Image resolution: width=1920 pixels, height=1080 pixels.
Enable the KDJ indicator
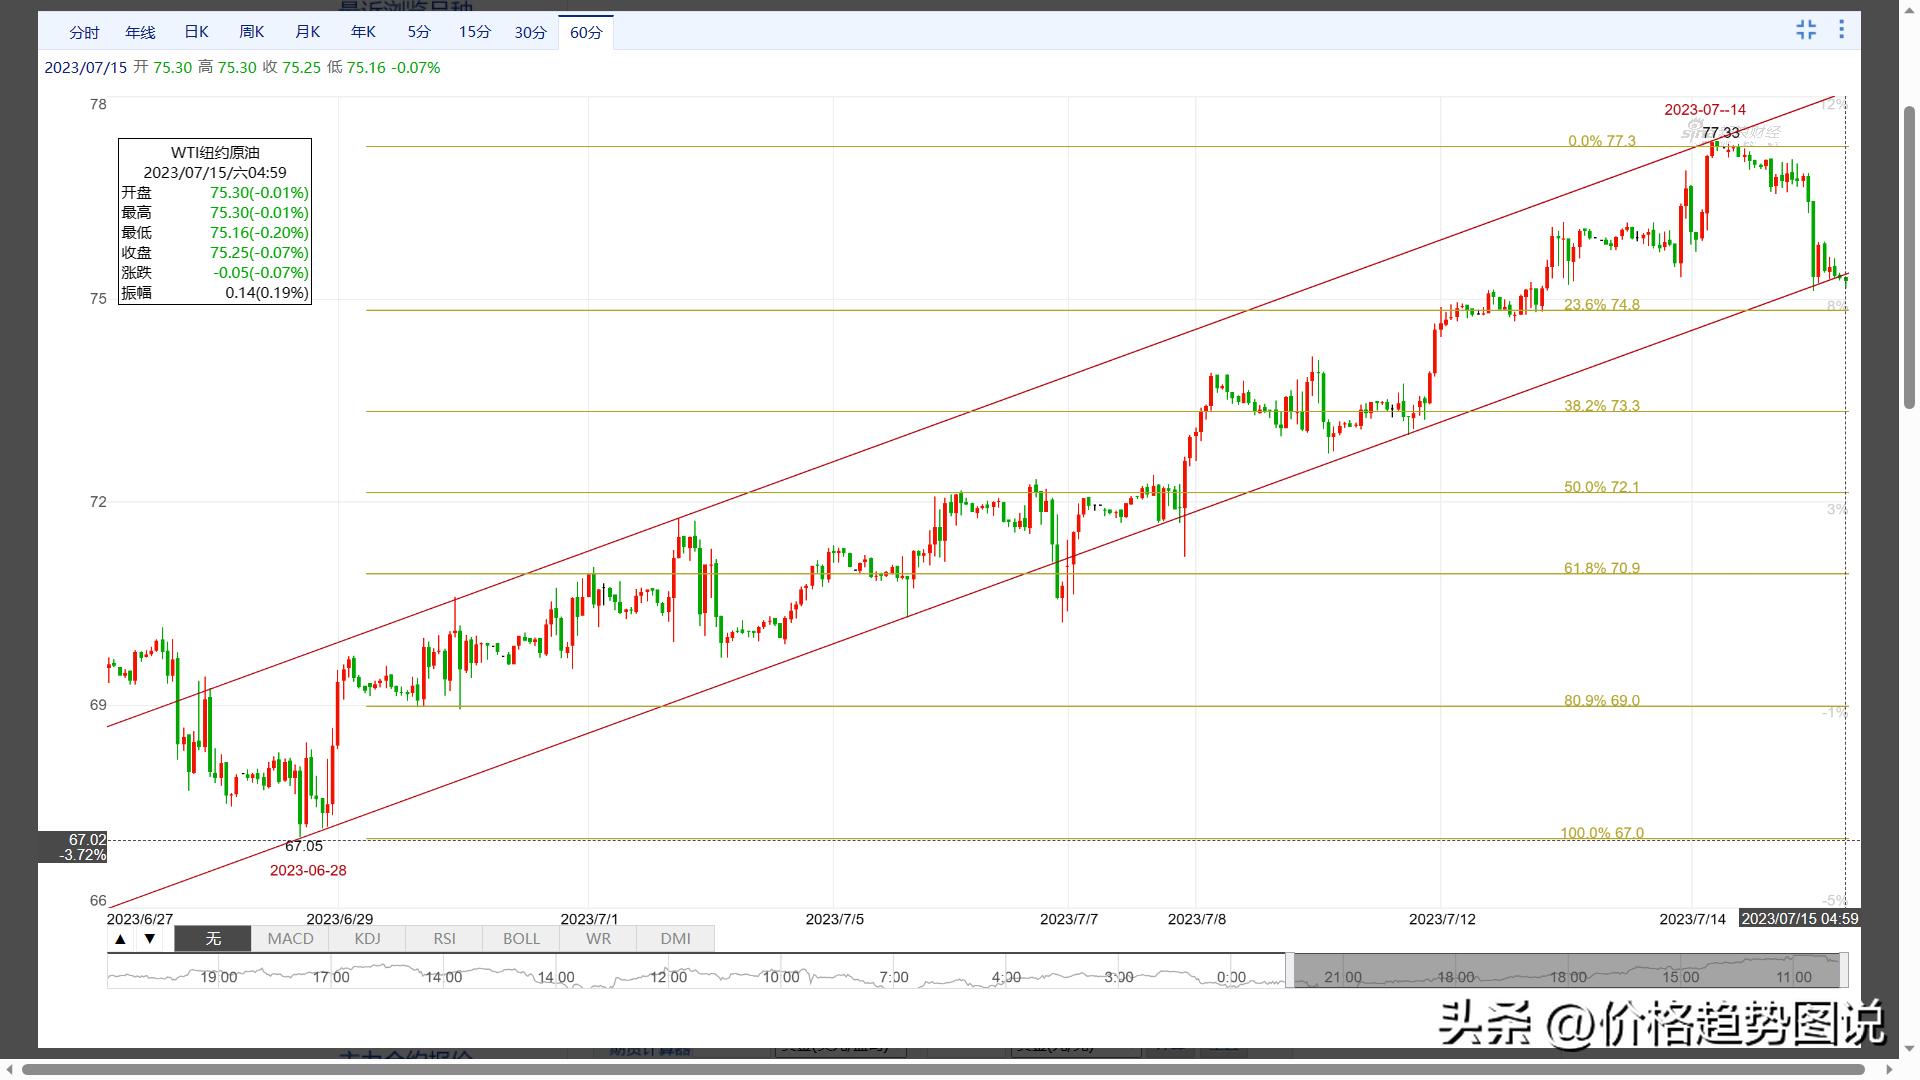[x=367, y=939]
